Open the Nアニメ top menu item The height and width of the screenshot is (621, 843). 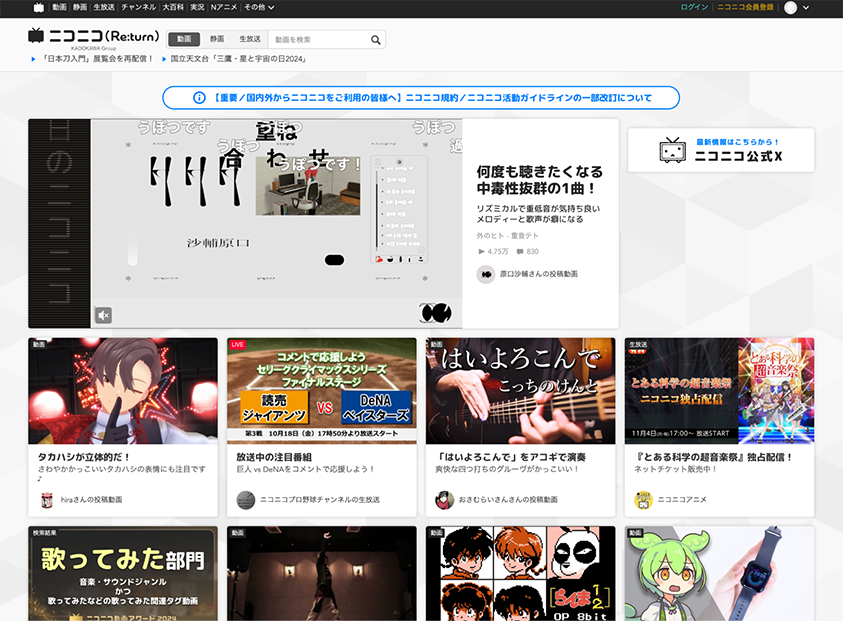click(223, 7)
